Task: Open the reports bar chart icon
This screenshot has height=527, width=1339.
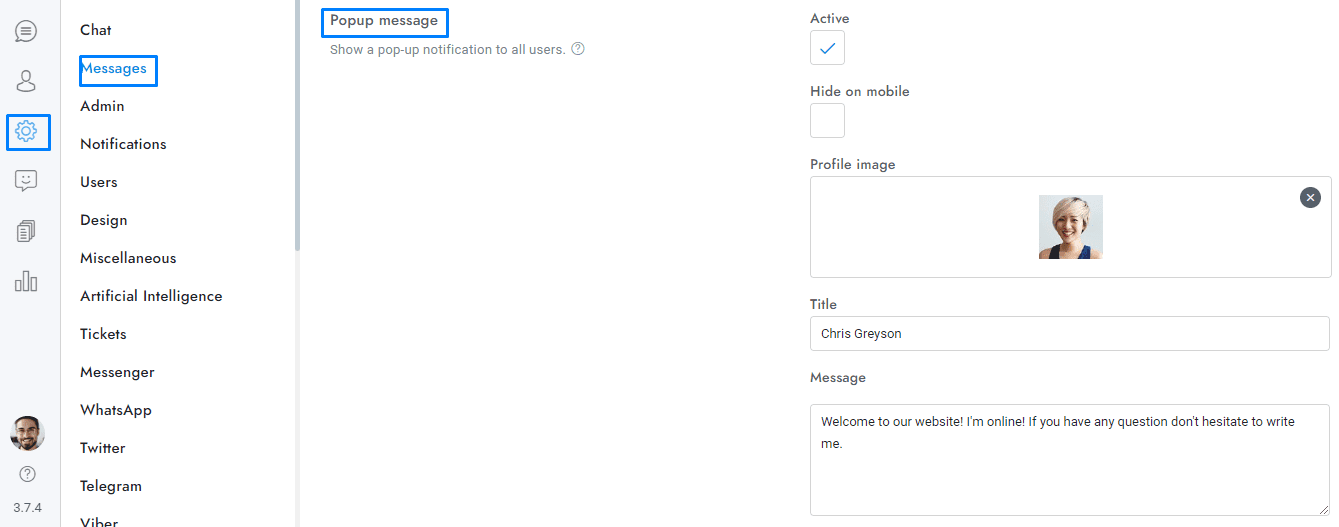Action: (x=26, y=281)
